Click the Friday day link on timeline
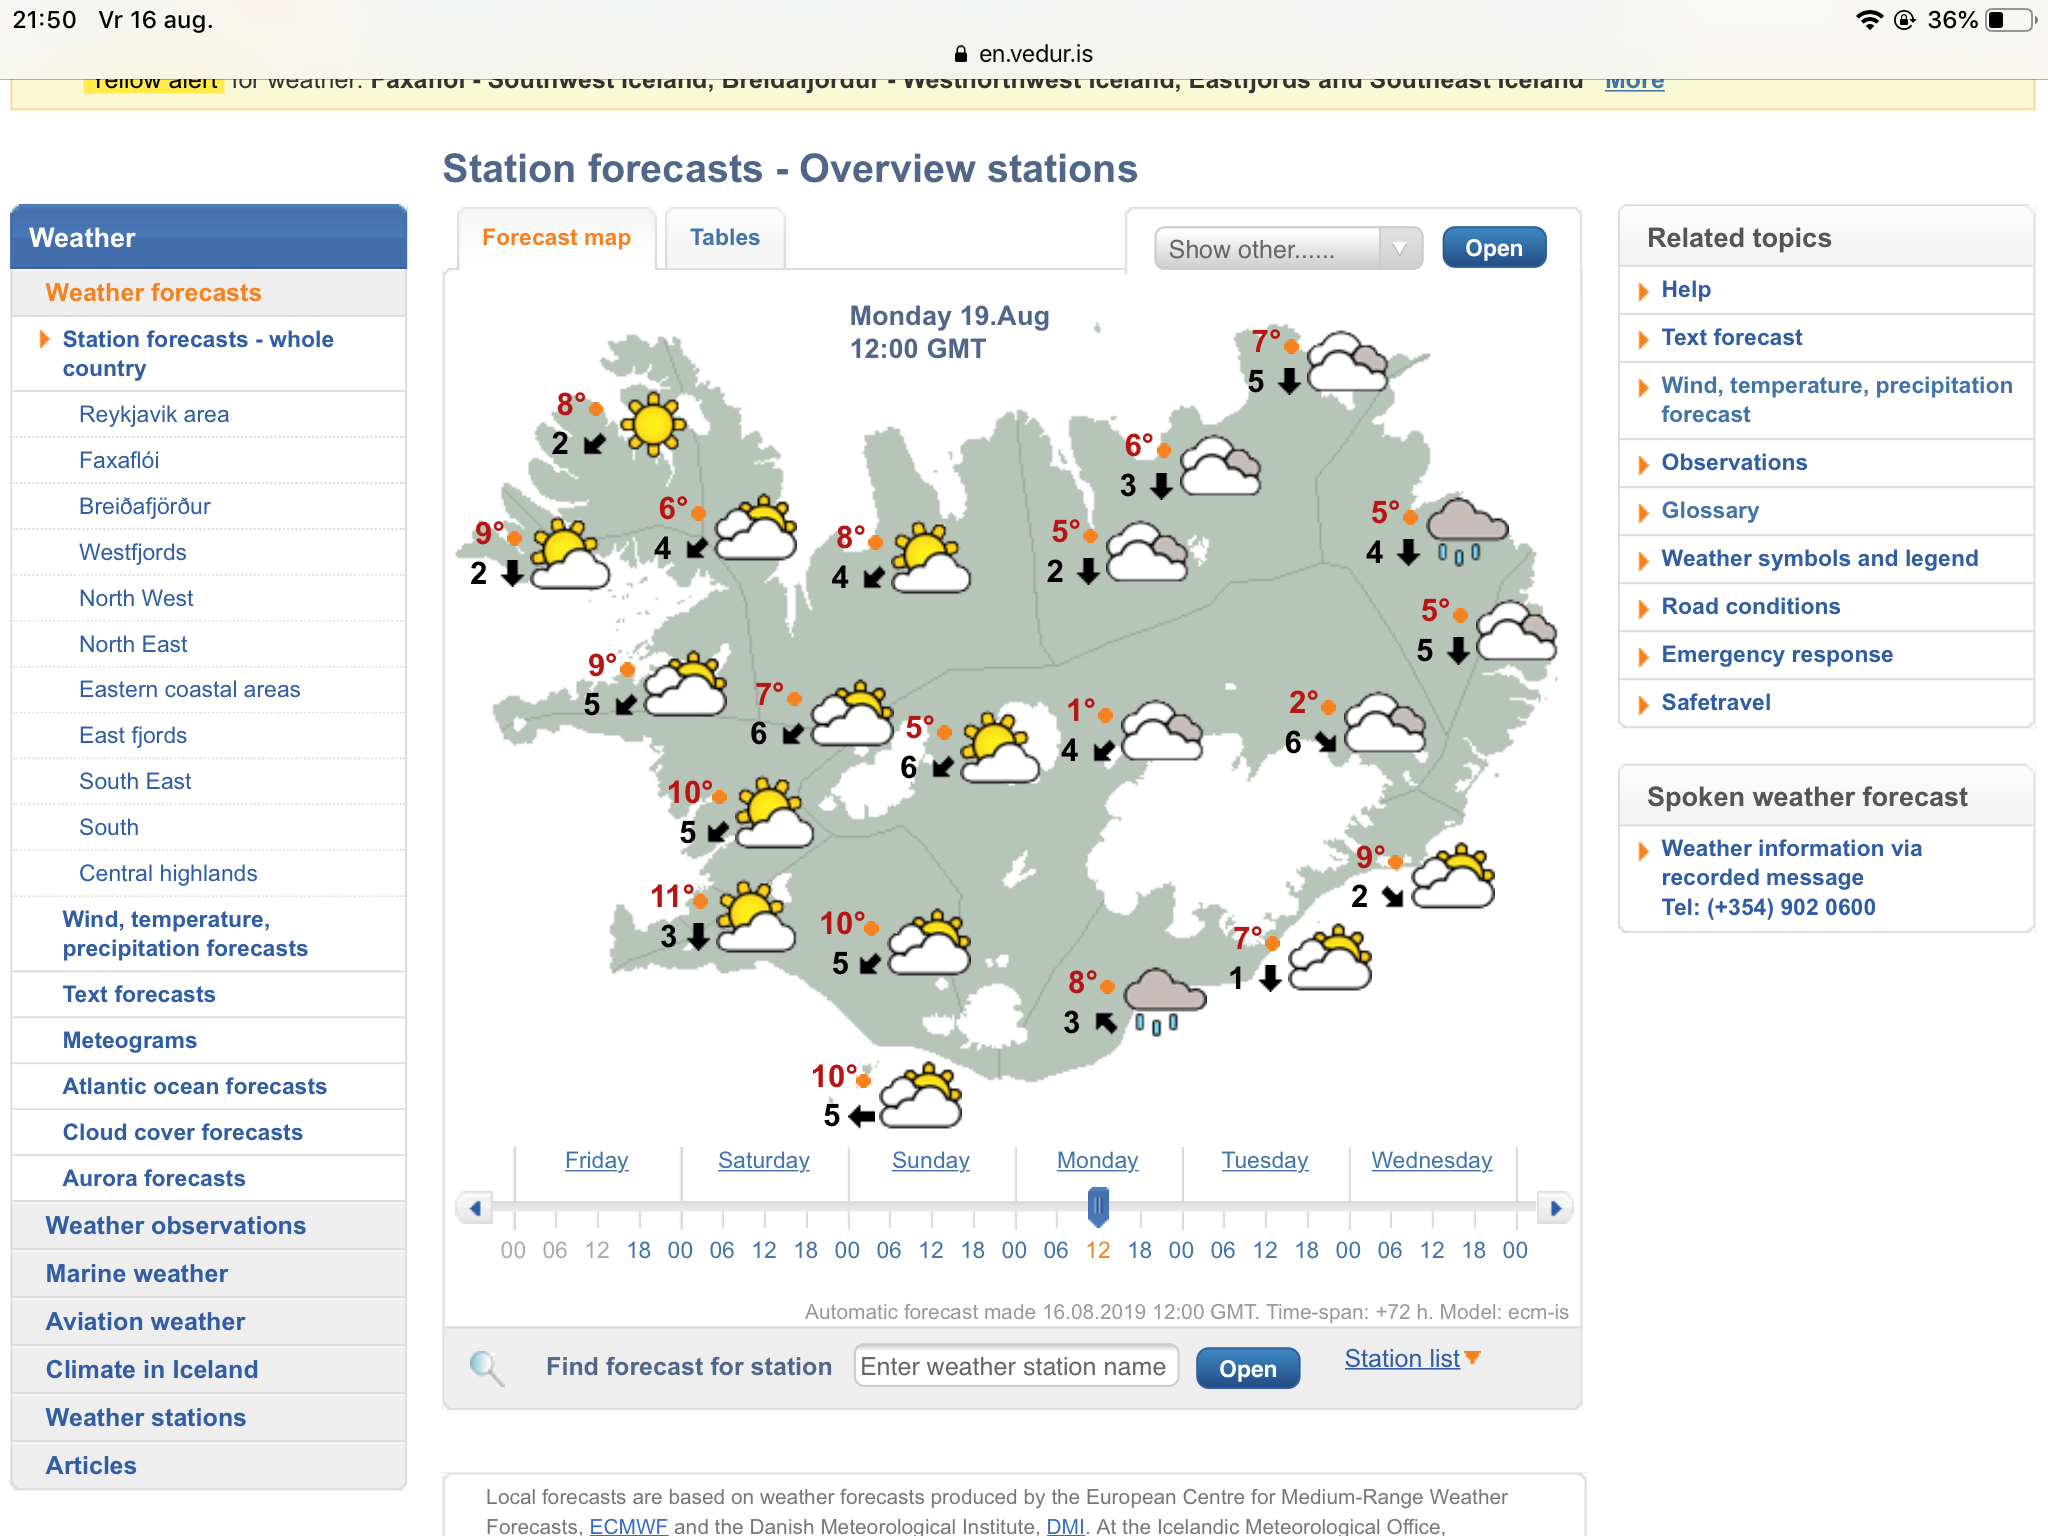 point(596,1161)
